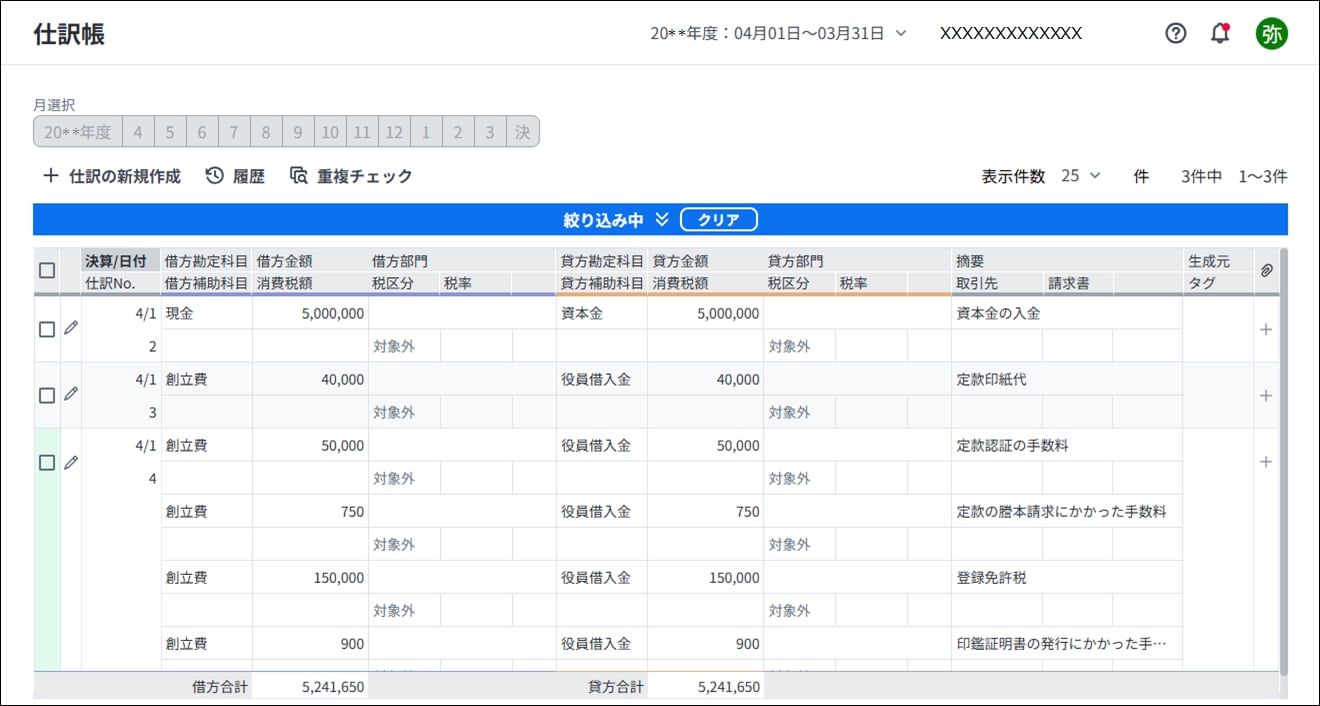Viewport: 1320px width, 706px height.
Task: Select the 決 settlement tab
Action: click(x=522, y=132)
